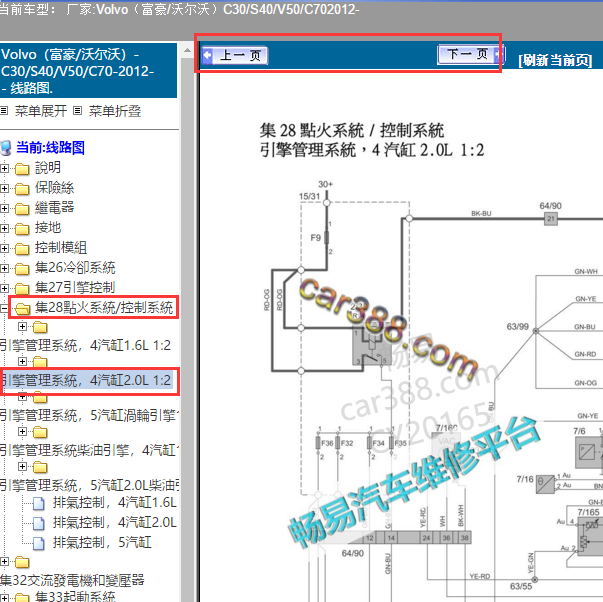Expand folder above 引擎管理系統, 5汽缸2.0L柴油
This screenshot has height=602, width=603.
[22, 467]
